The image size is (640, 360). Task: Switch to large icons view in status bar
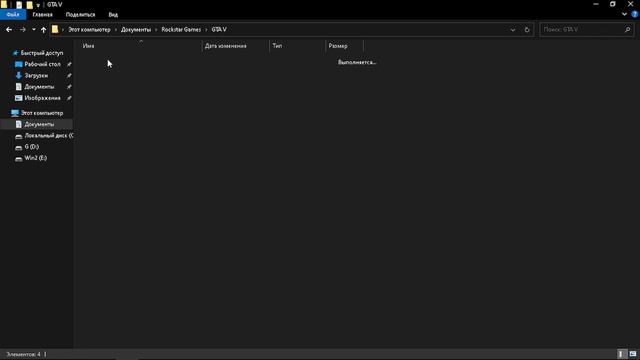coord(633,354)
